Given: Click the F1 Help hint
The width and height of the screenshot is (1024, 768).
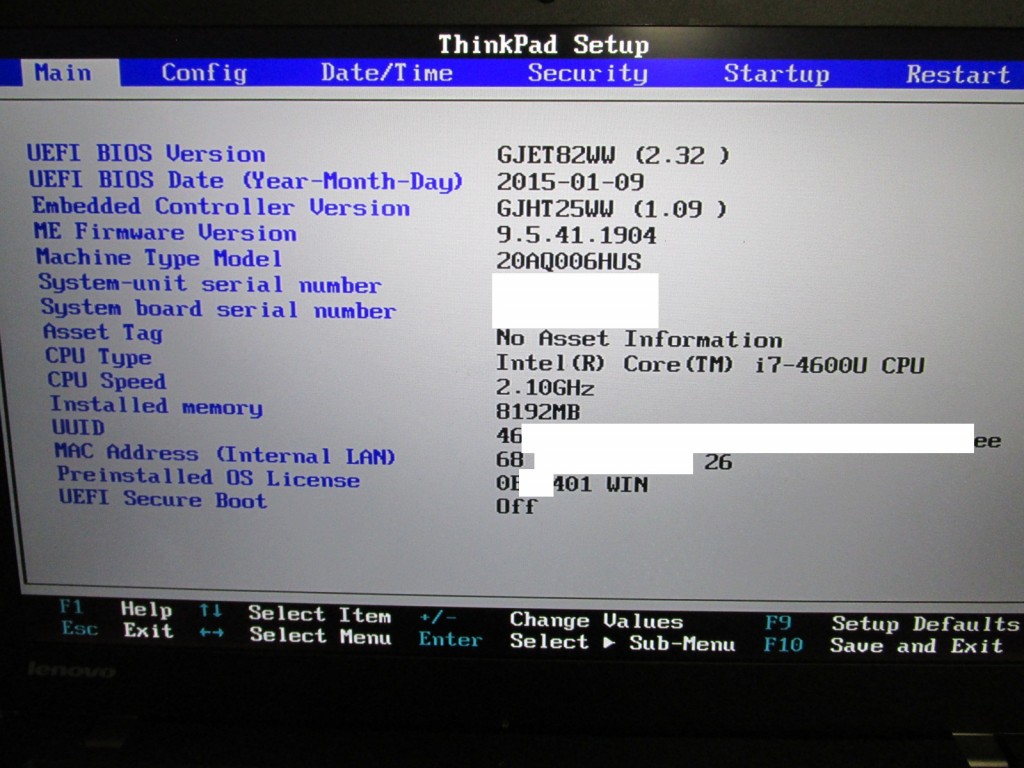Looking at the screenshot, I should [x=116, y=609].
